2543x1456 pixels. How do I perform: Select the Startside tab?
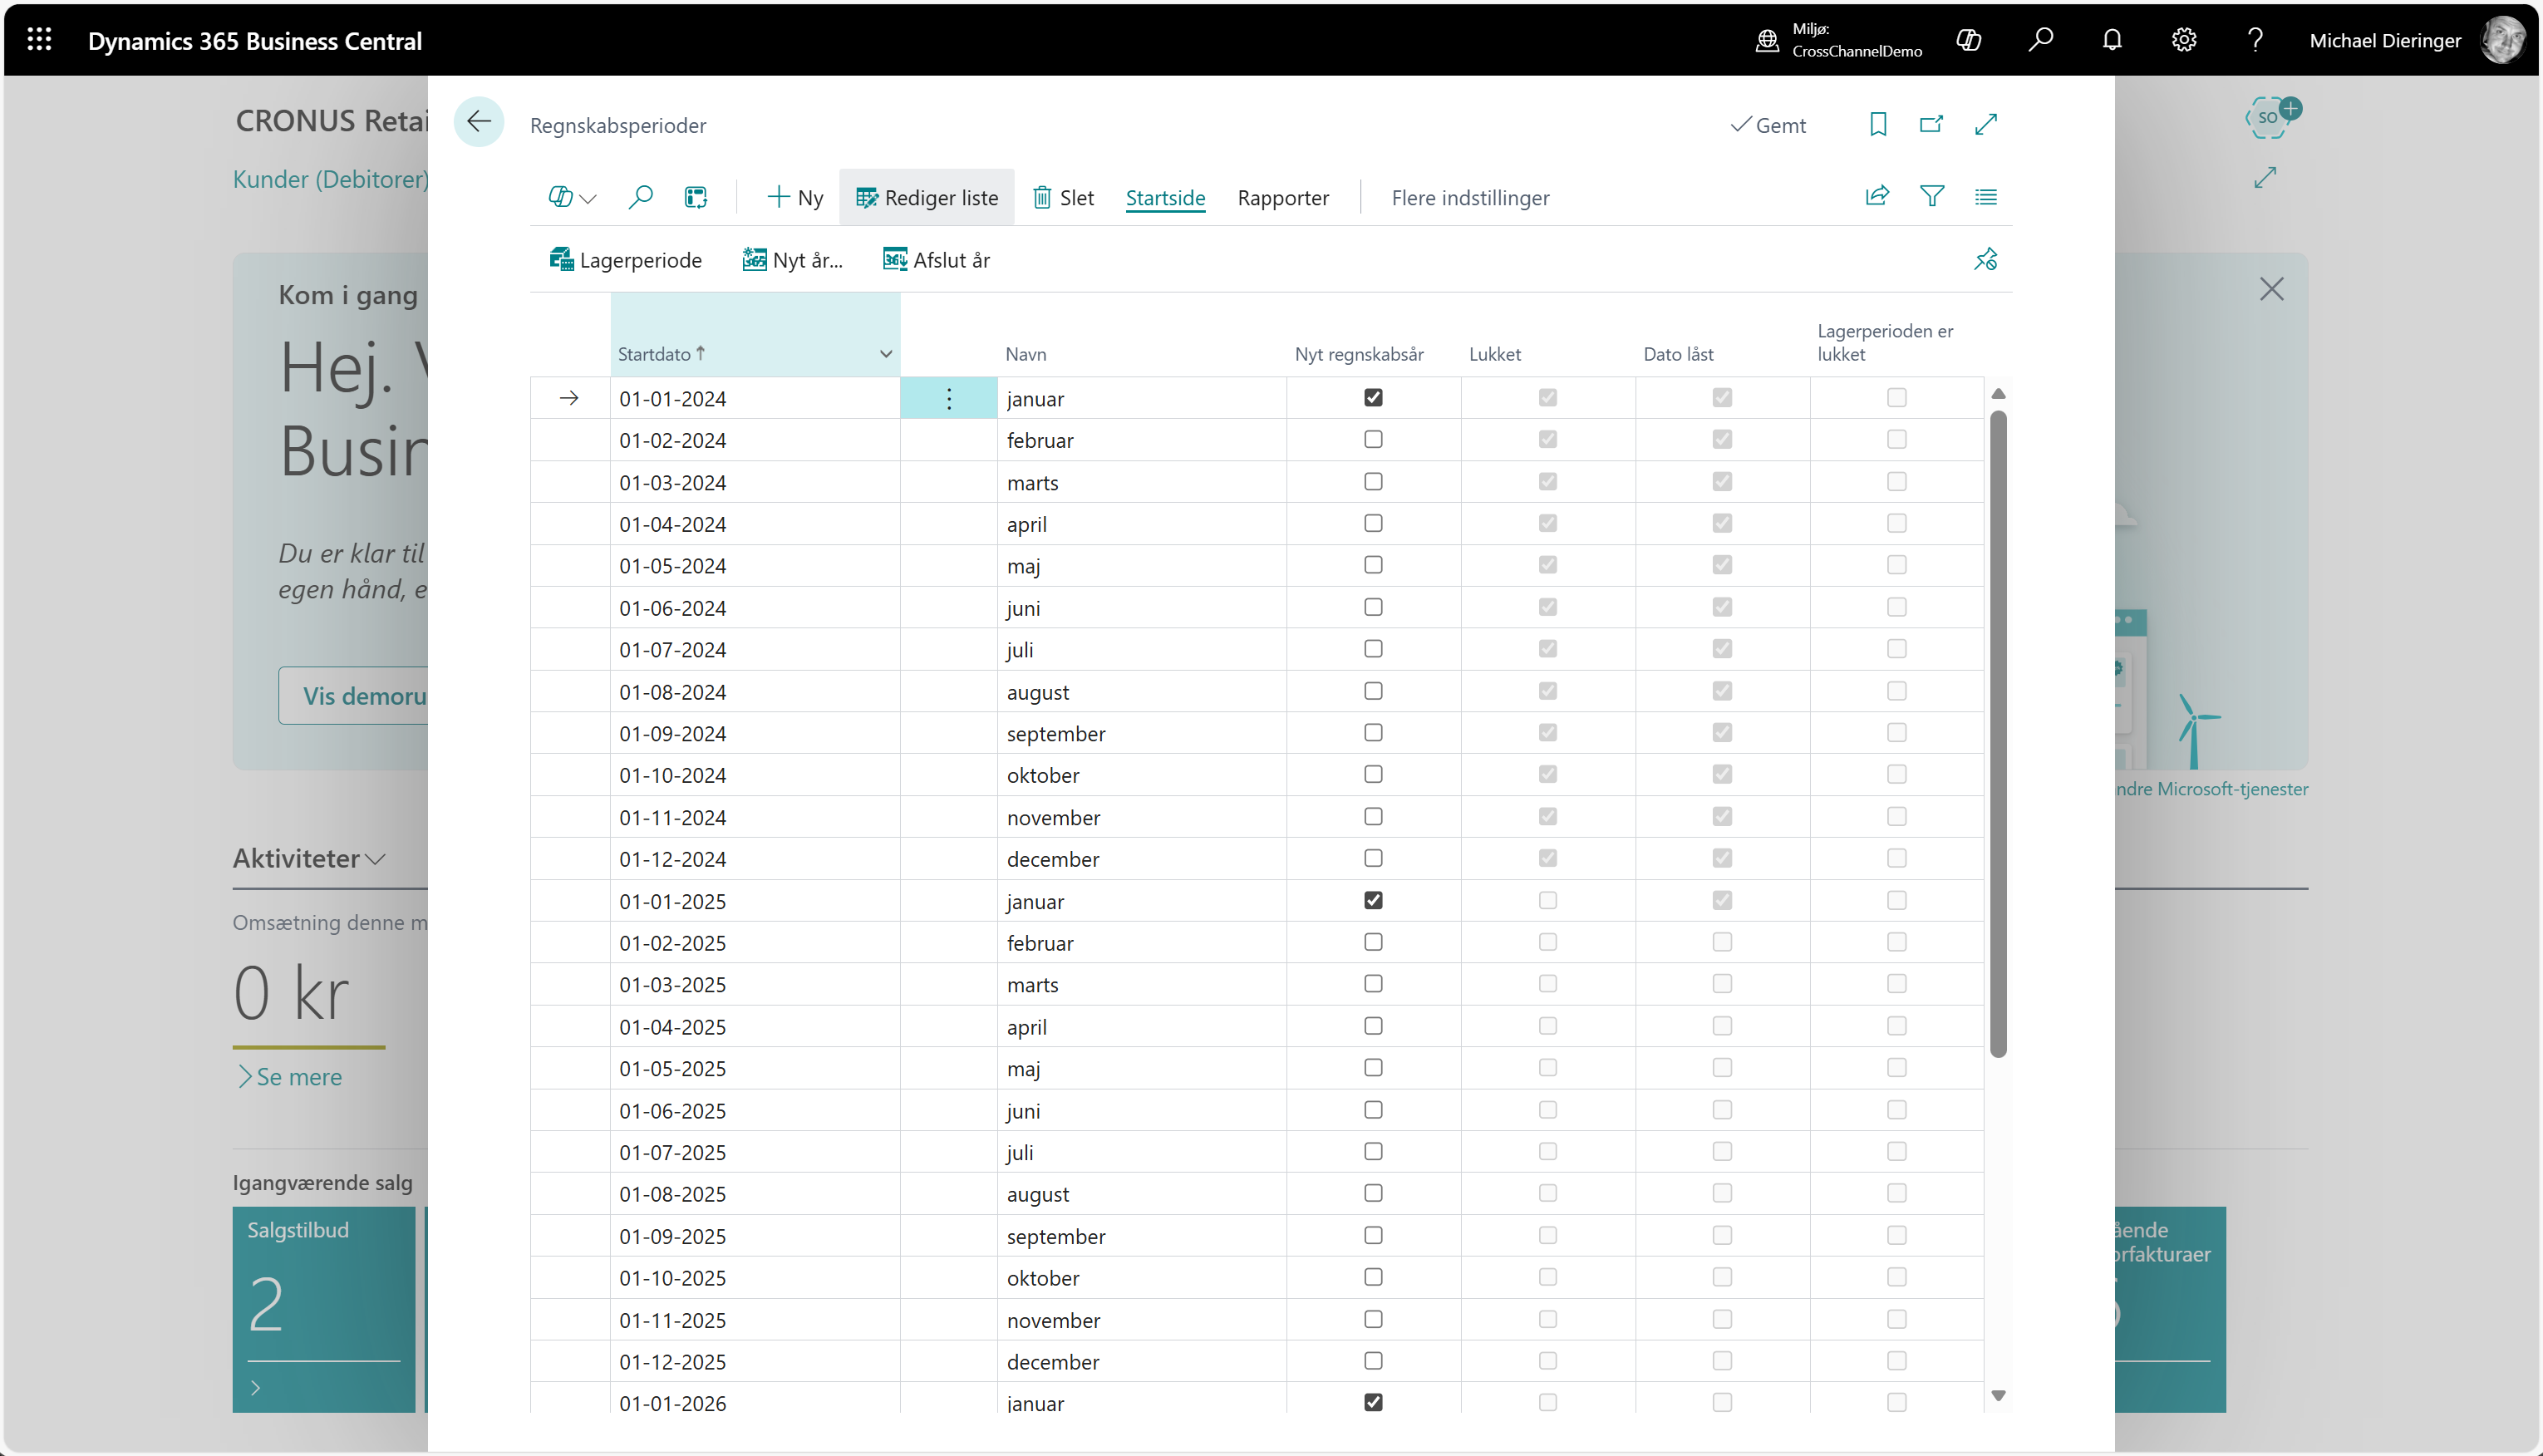point(1164,198)
